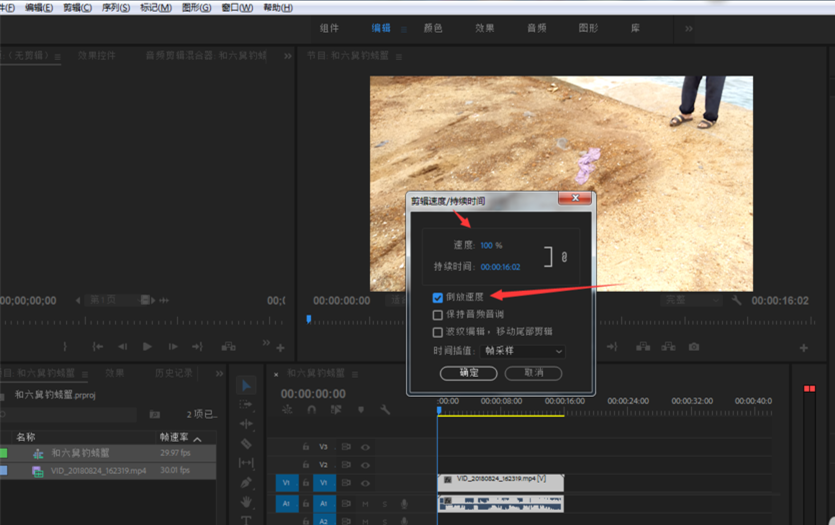The width and height of the screenshot is (835, 525).
Task: Enable the 保持音频音调 checkbox
Action: tap(438, 315)
